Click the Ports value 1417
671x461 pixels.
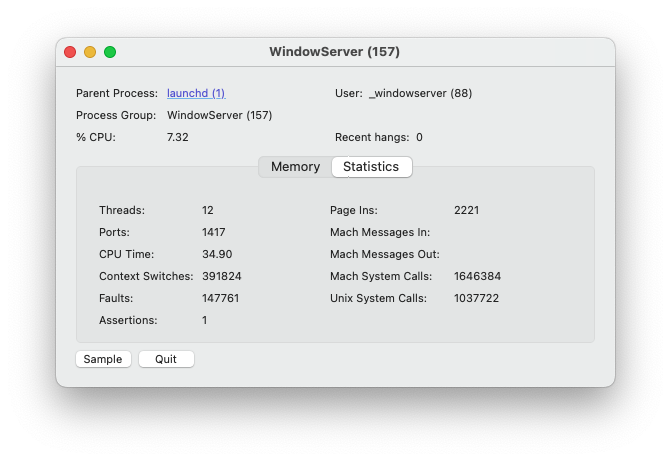click(x=214, y=232)
